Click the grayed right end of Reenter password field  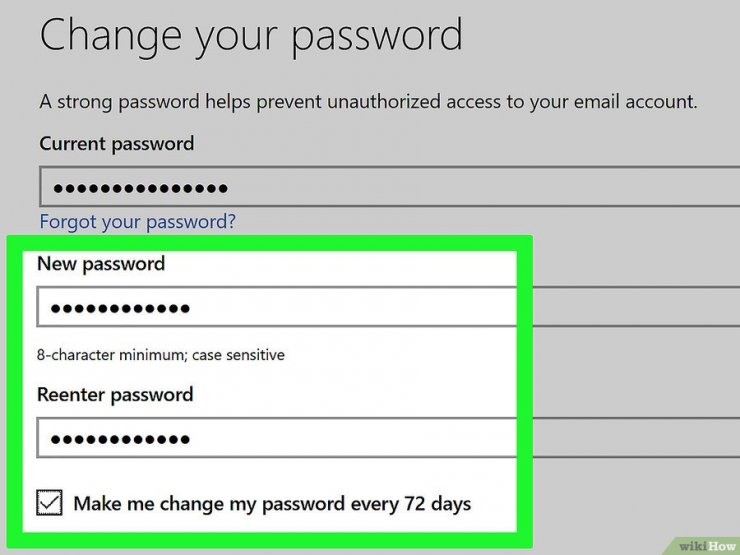(636, 437)
